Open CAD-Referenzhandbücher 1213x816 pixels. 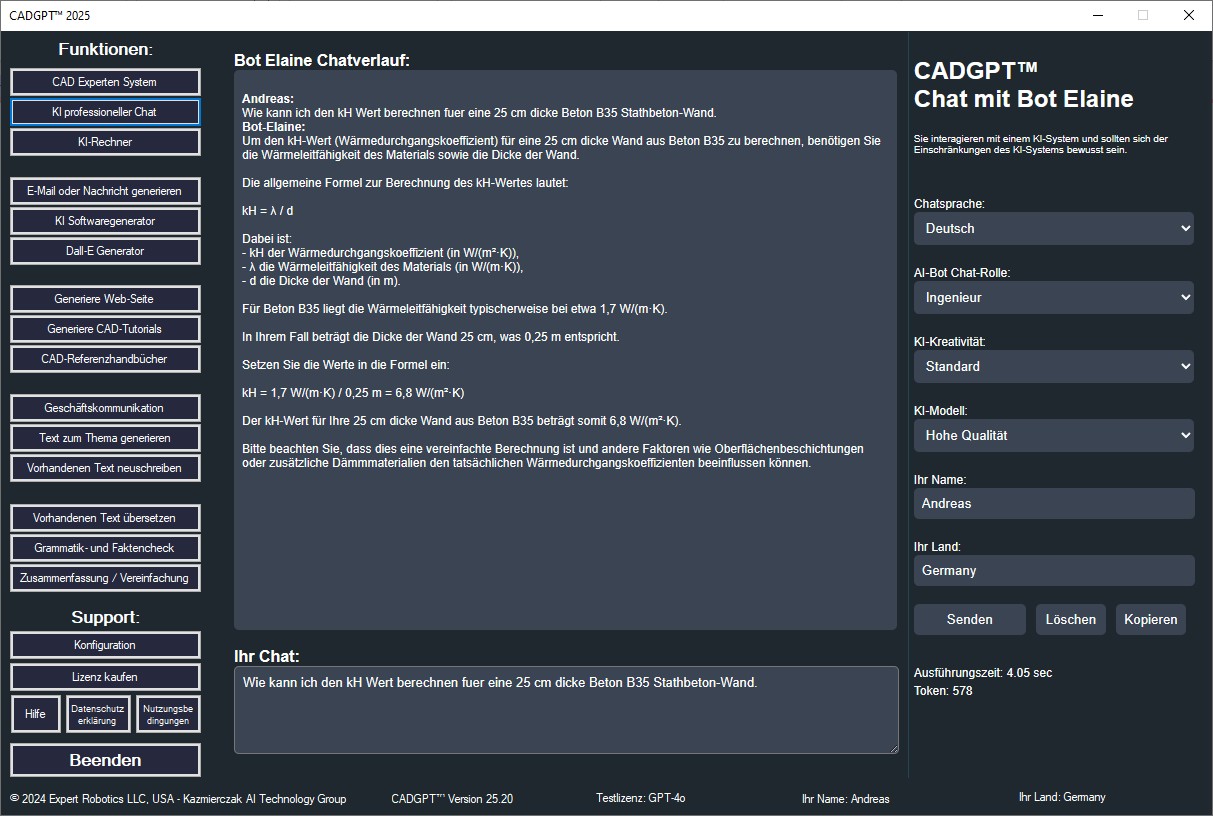(105, 359)
